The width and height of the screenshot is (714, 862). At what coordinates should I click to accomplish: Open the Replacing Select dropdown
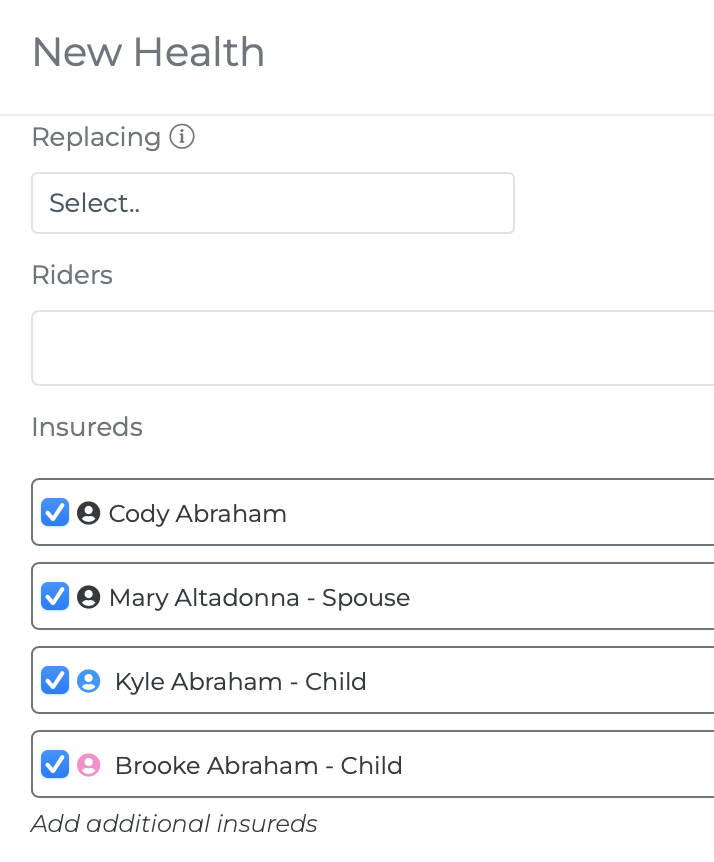pos(273,203)
